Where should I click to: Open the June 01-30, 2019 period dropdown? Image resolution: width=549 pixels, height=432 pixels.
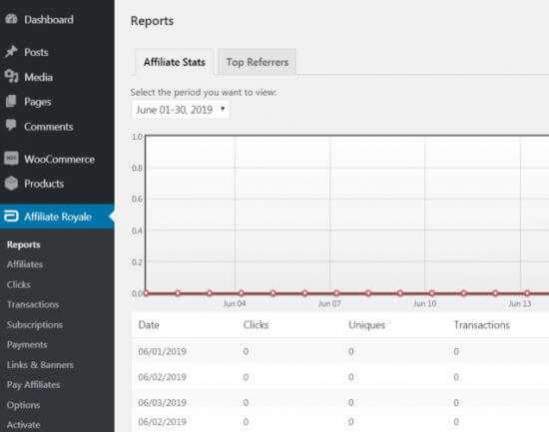click(x=181, y=110)
